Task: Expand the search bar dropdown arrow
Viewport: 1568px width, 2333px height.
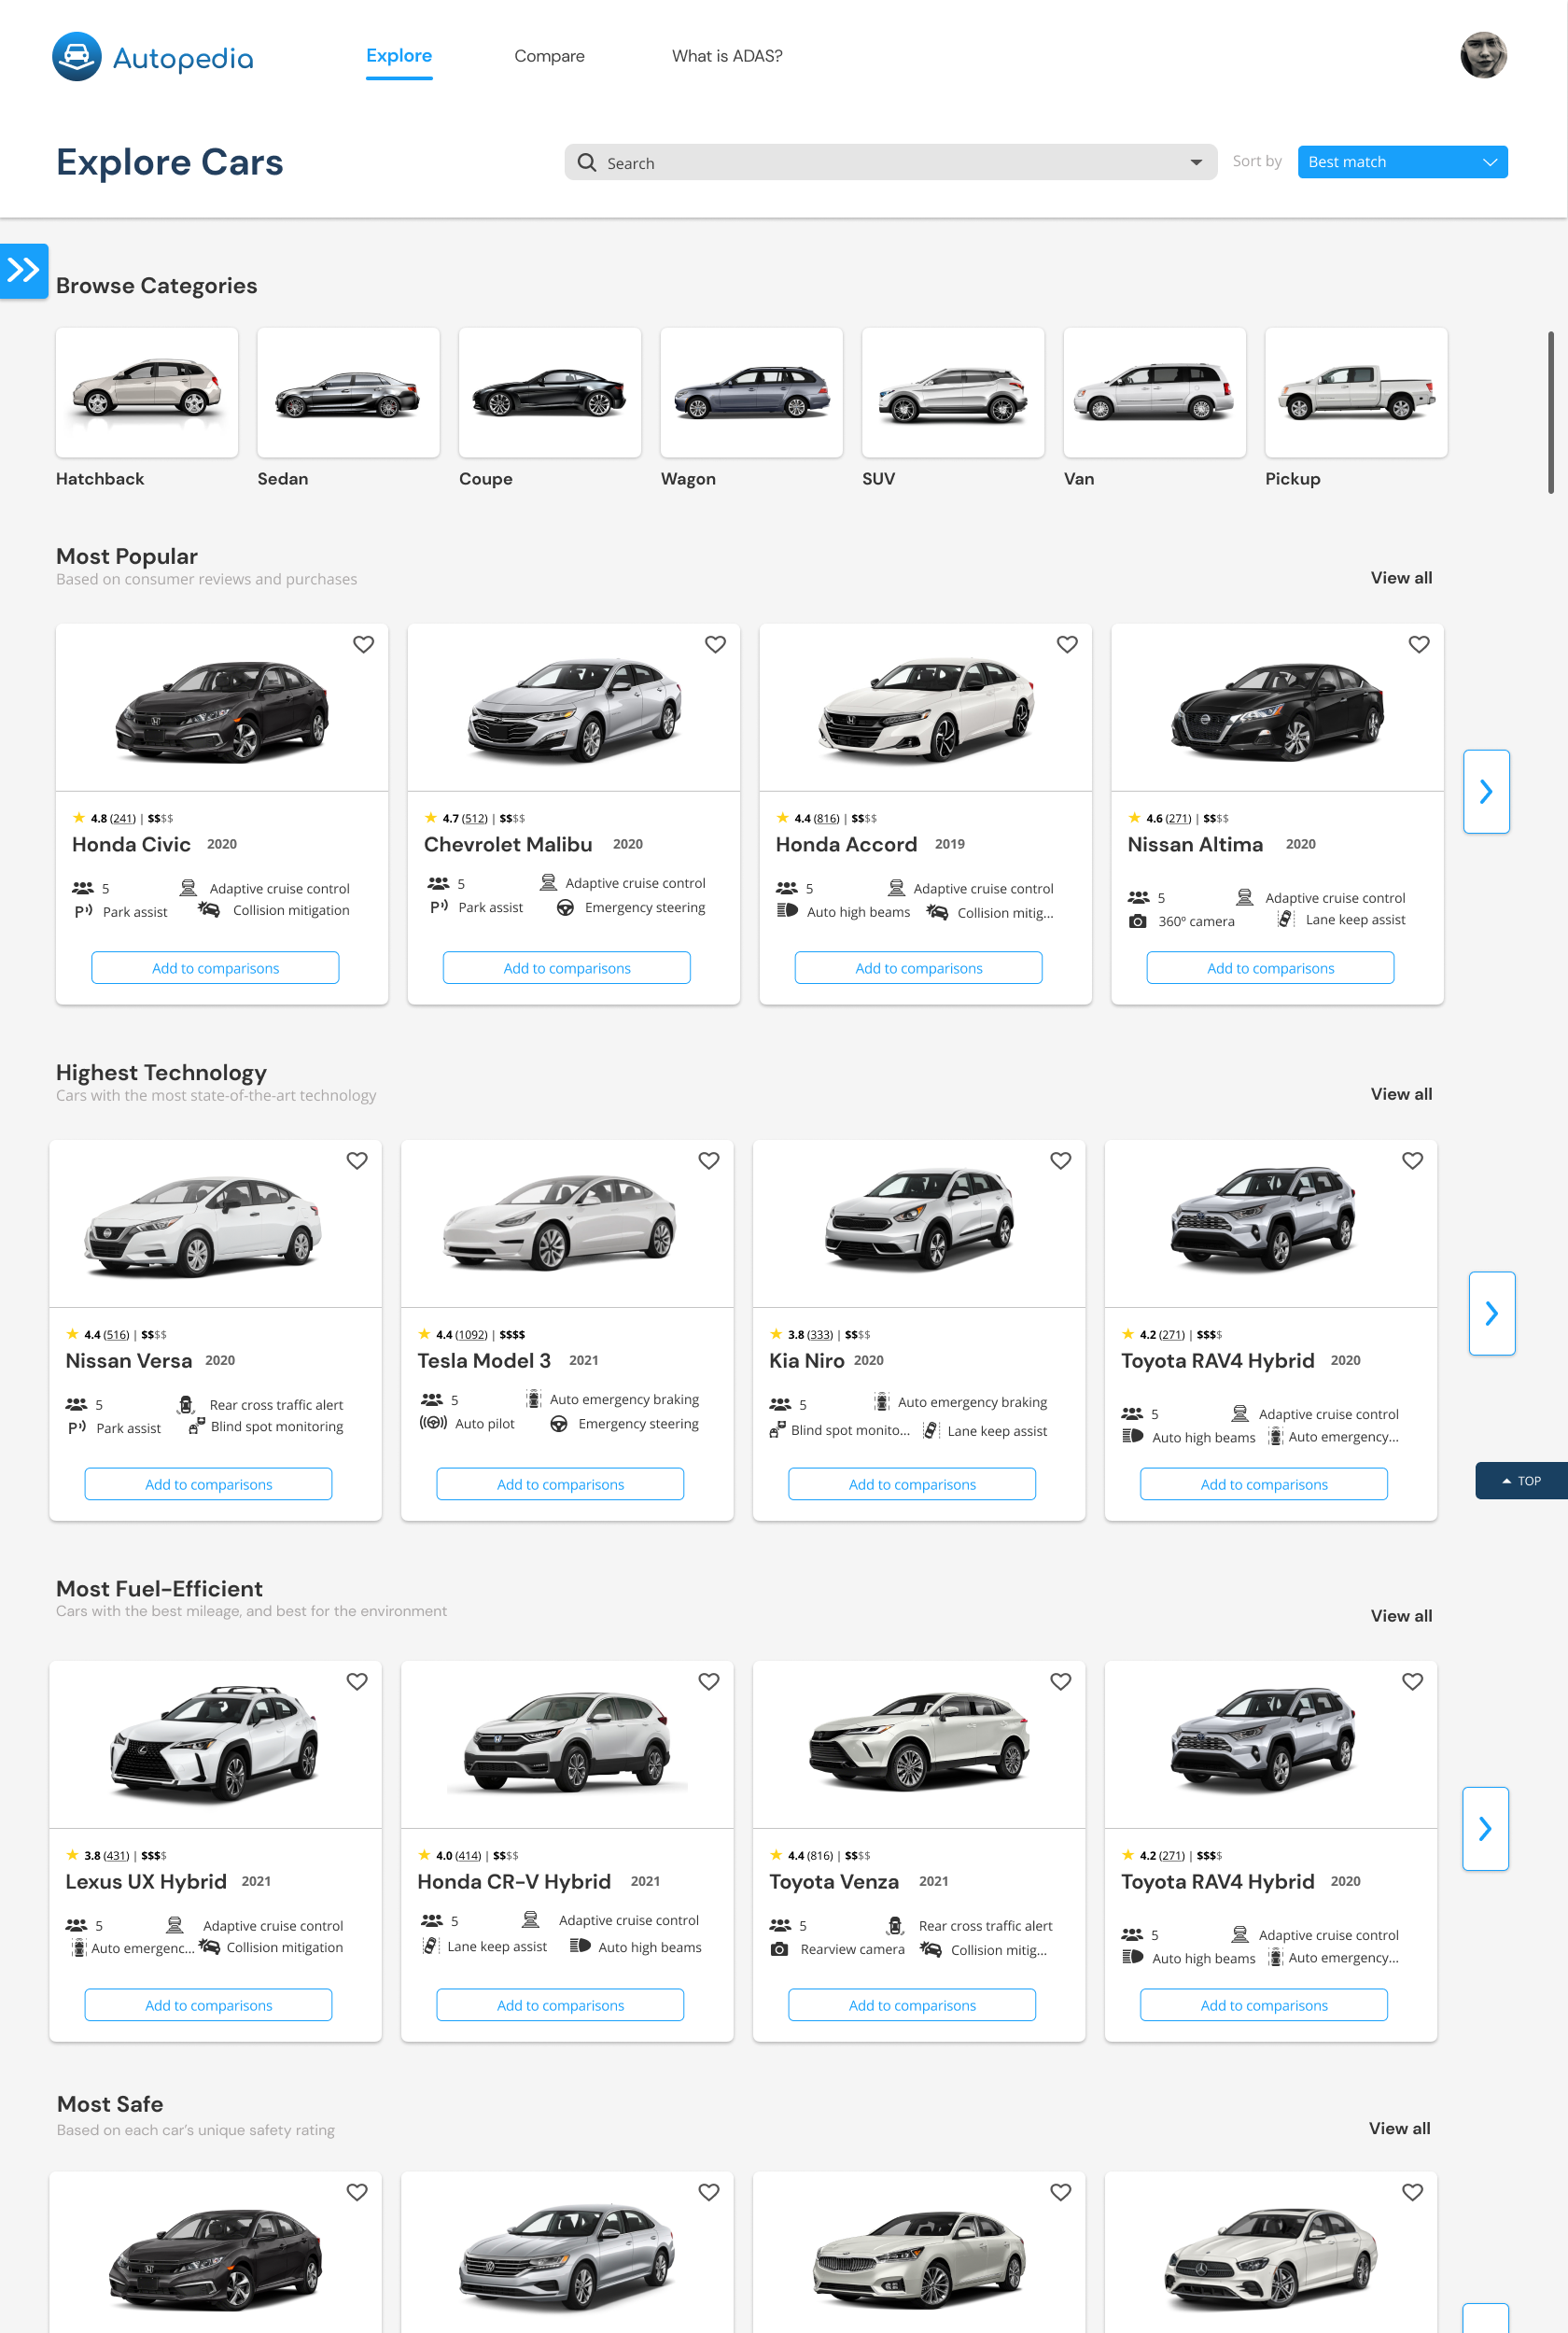Action: coord(1196,163)
